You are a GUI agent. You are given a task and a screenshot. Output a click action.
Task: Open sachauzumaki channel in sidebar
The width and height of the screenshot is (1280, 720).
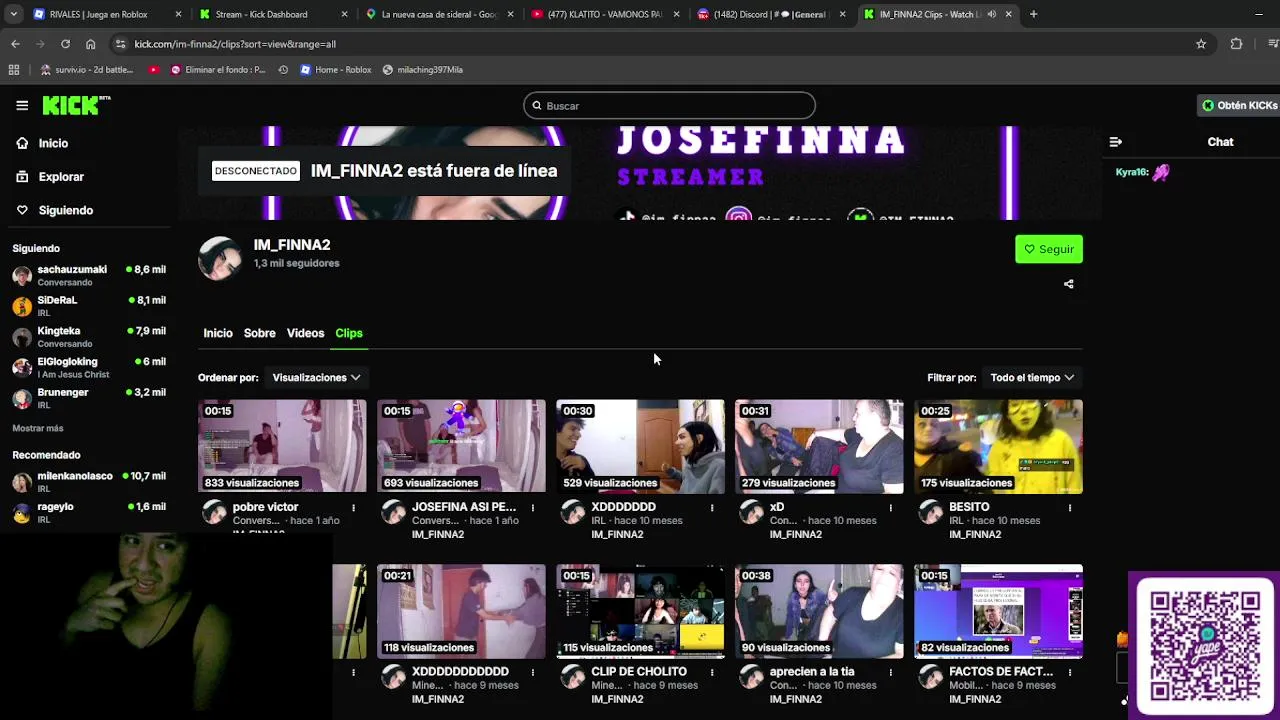(x=89, y=275)
